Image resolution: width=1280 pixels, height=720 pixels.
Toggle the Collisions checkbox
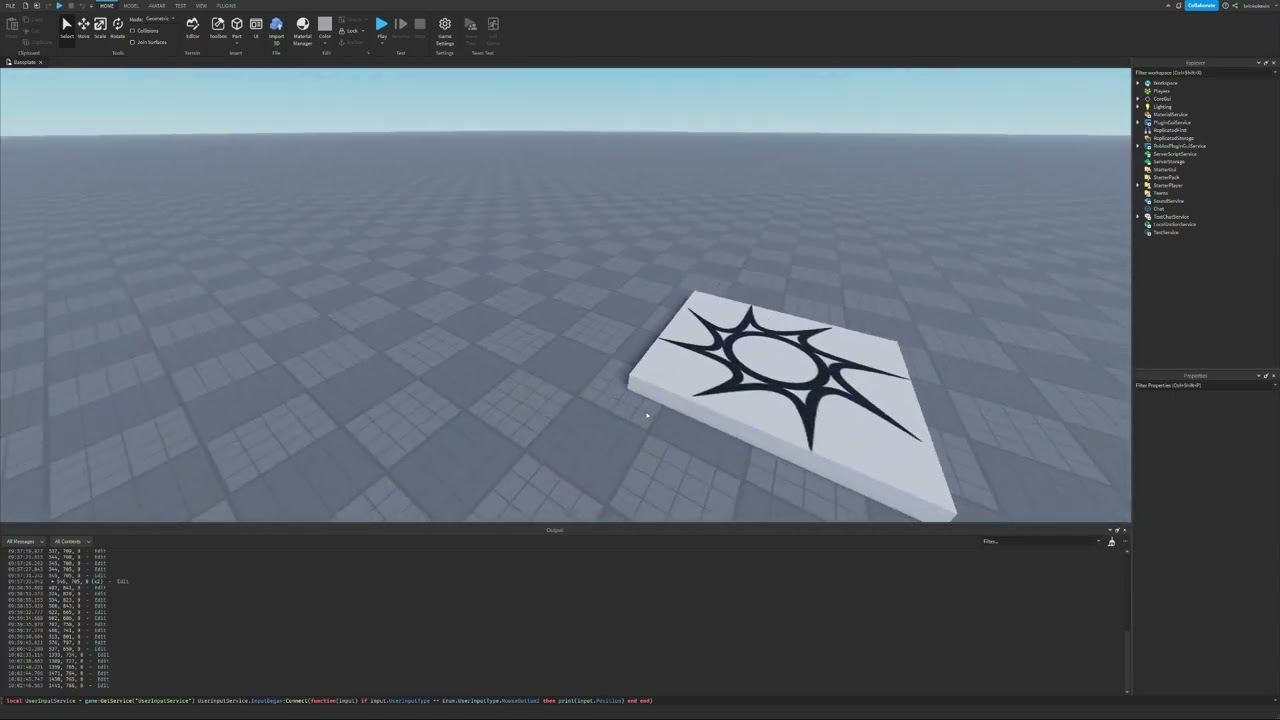pyautogui.click(x=132, y=31)
